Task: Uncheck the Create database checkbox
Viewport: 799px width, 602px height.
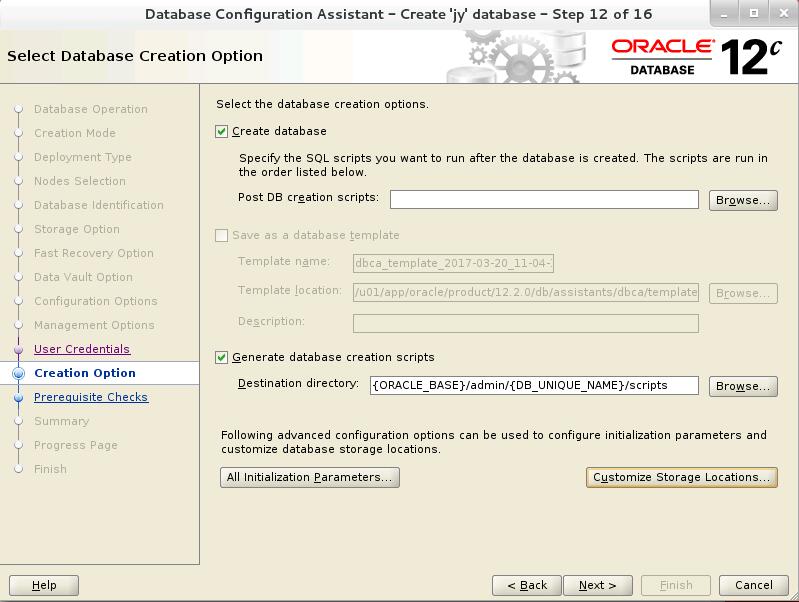Action: point(221,132)
